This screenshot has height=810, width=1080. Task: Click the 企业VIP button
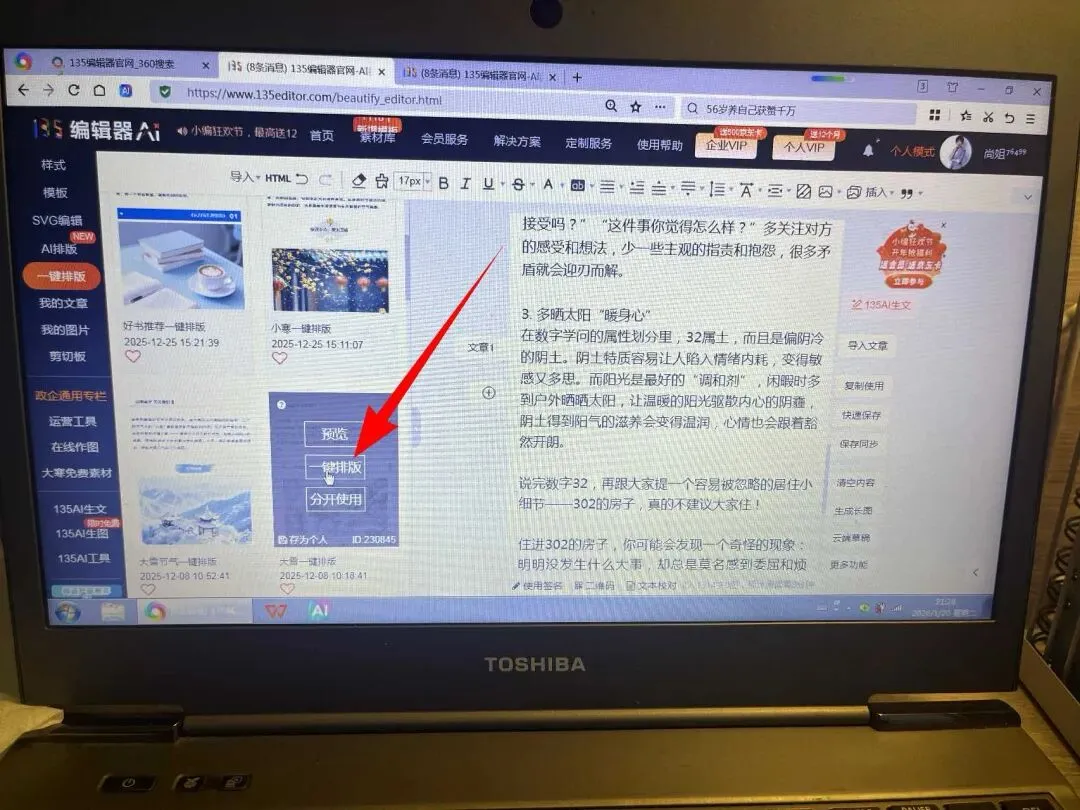pyautogui.click(x=726, y=146)
